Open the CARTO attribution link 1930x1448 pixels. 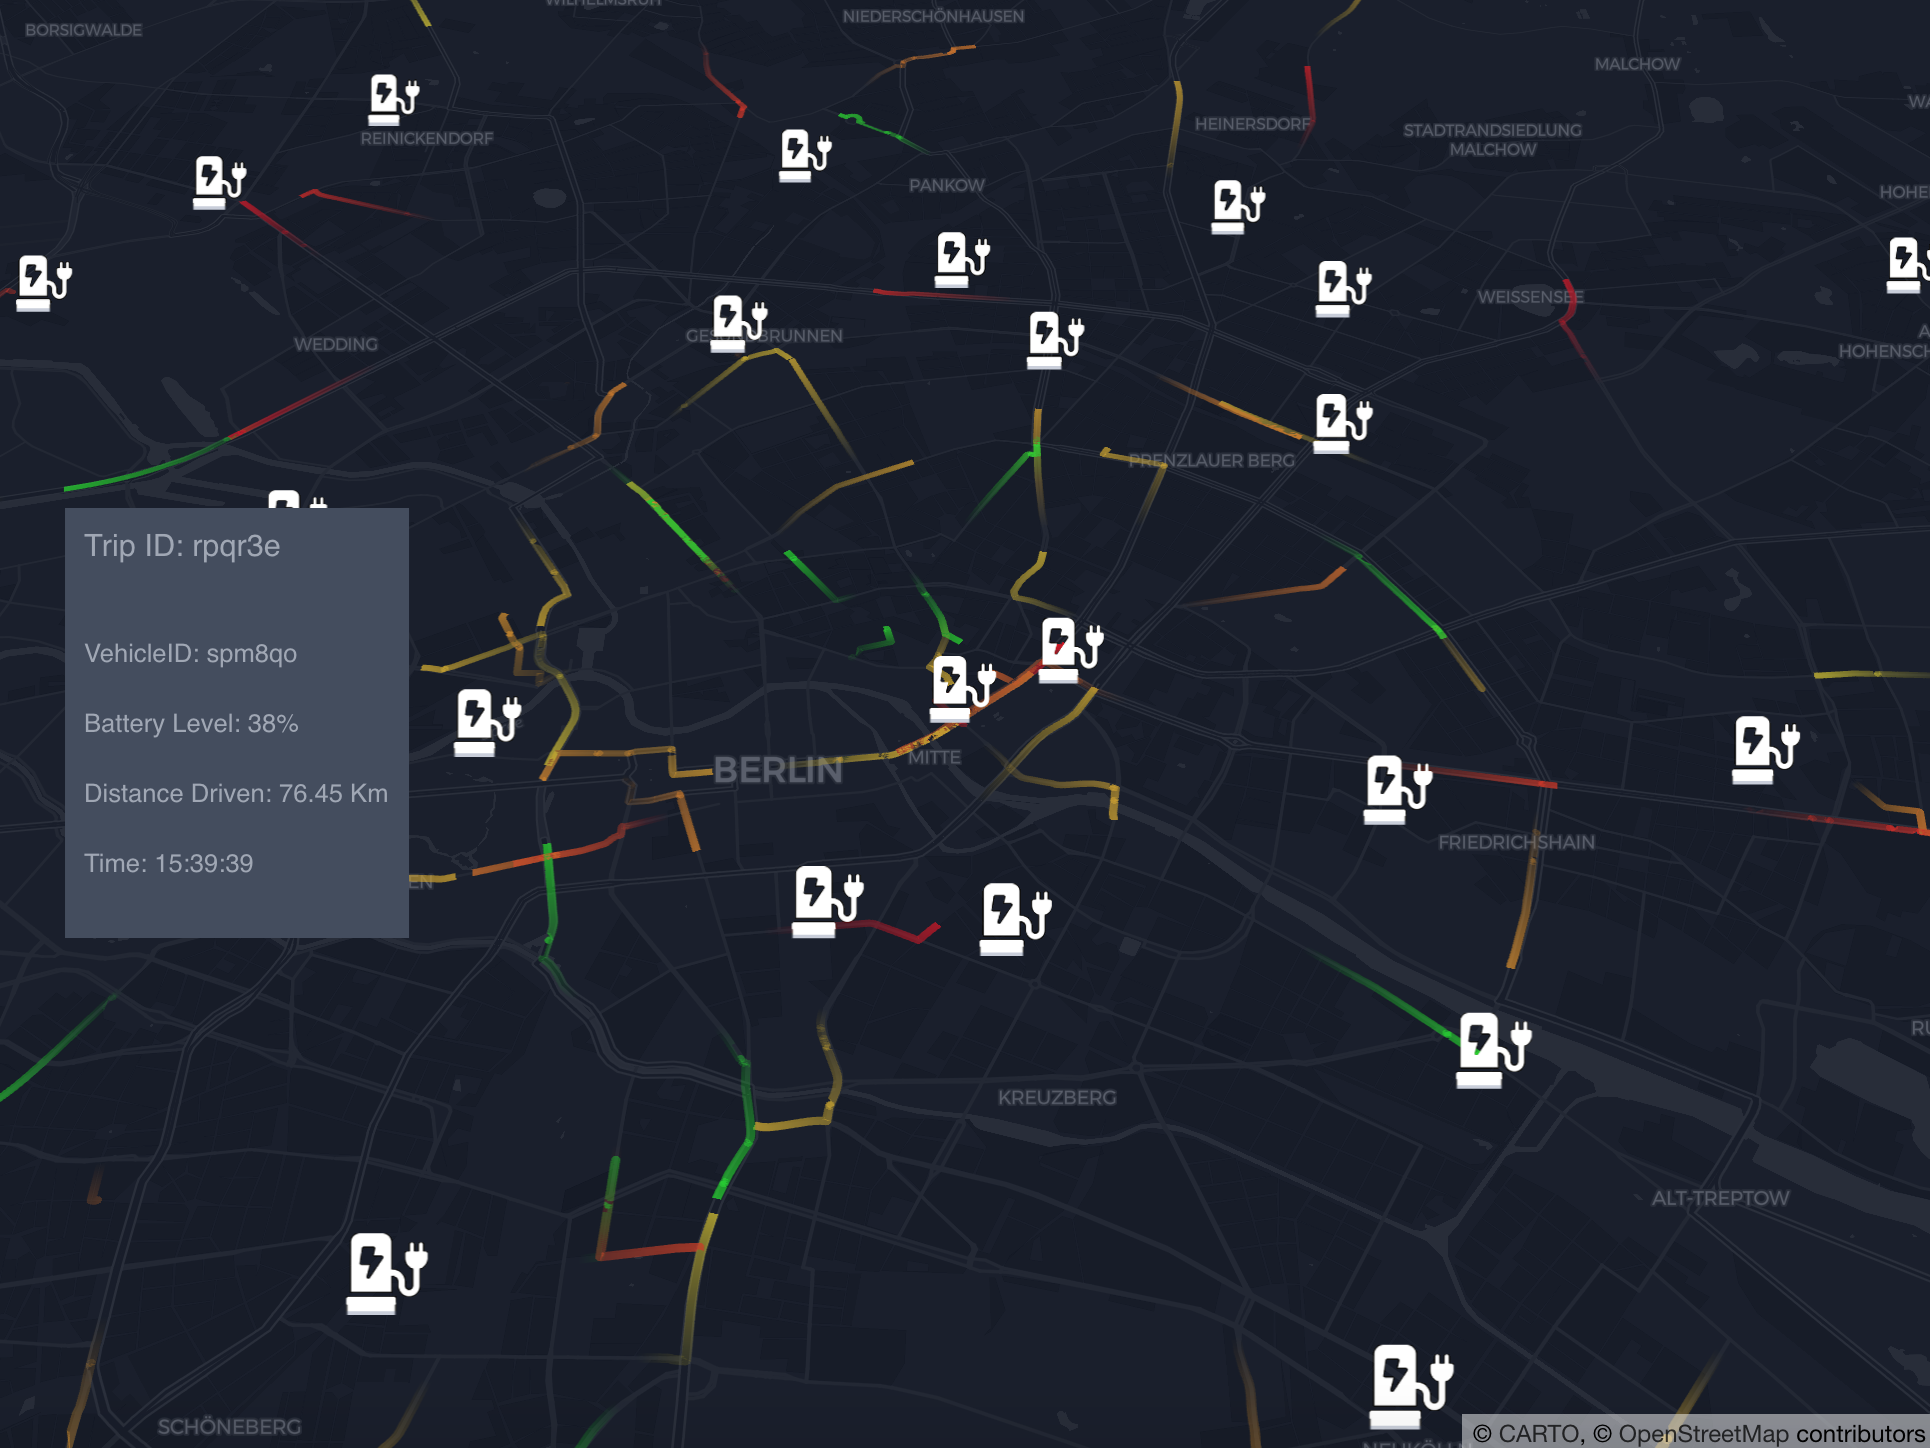(1540, 1433)
